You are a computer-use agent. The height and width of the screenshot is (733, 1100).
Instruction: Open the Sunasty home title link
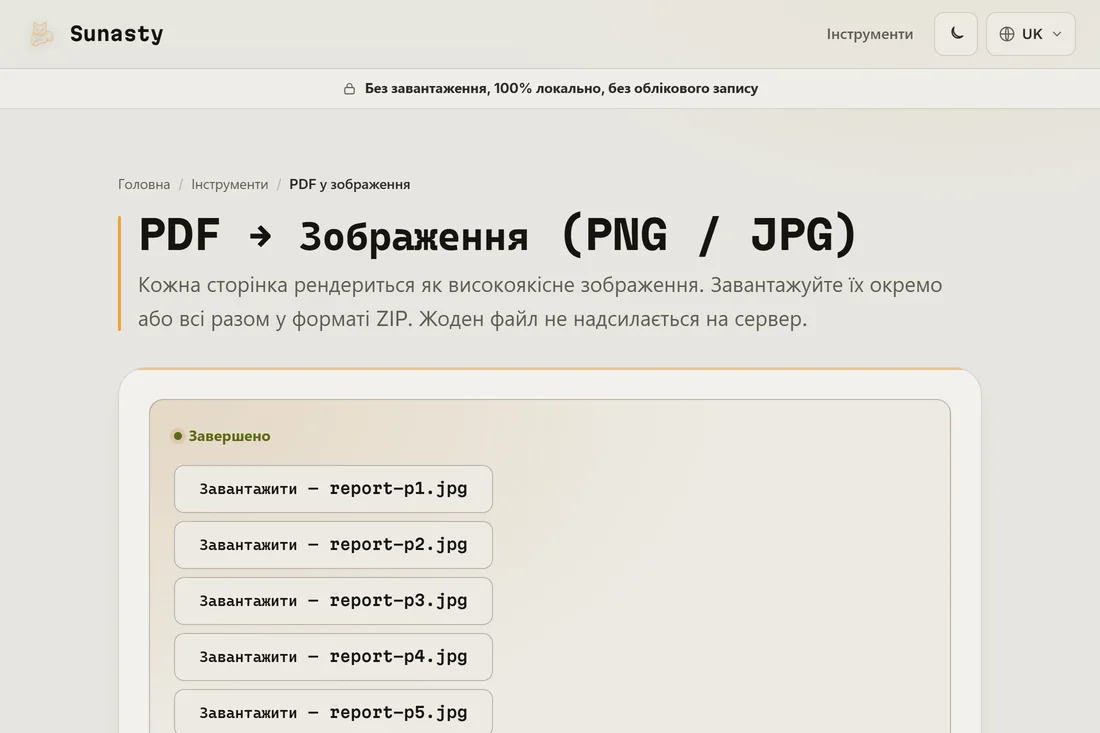tap(116, 34)
